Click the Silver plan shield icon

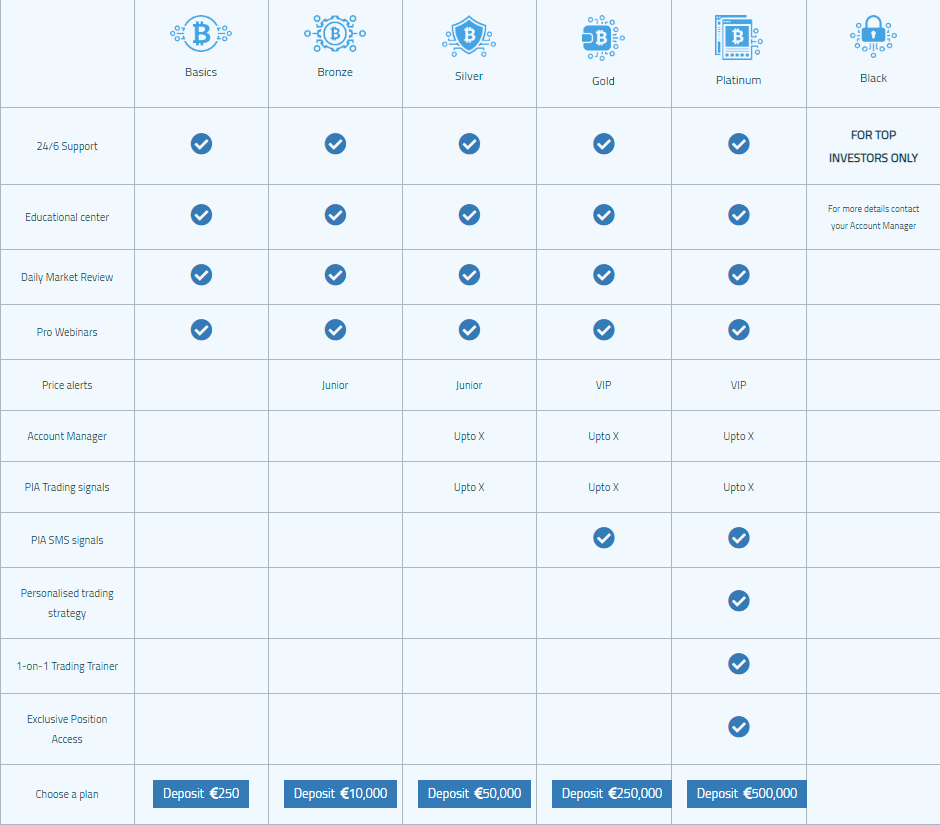click(x=469, y=37)
